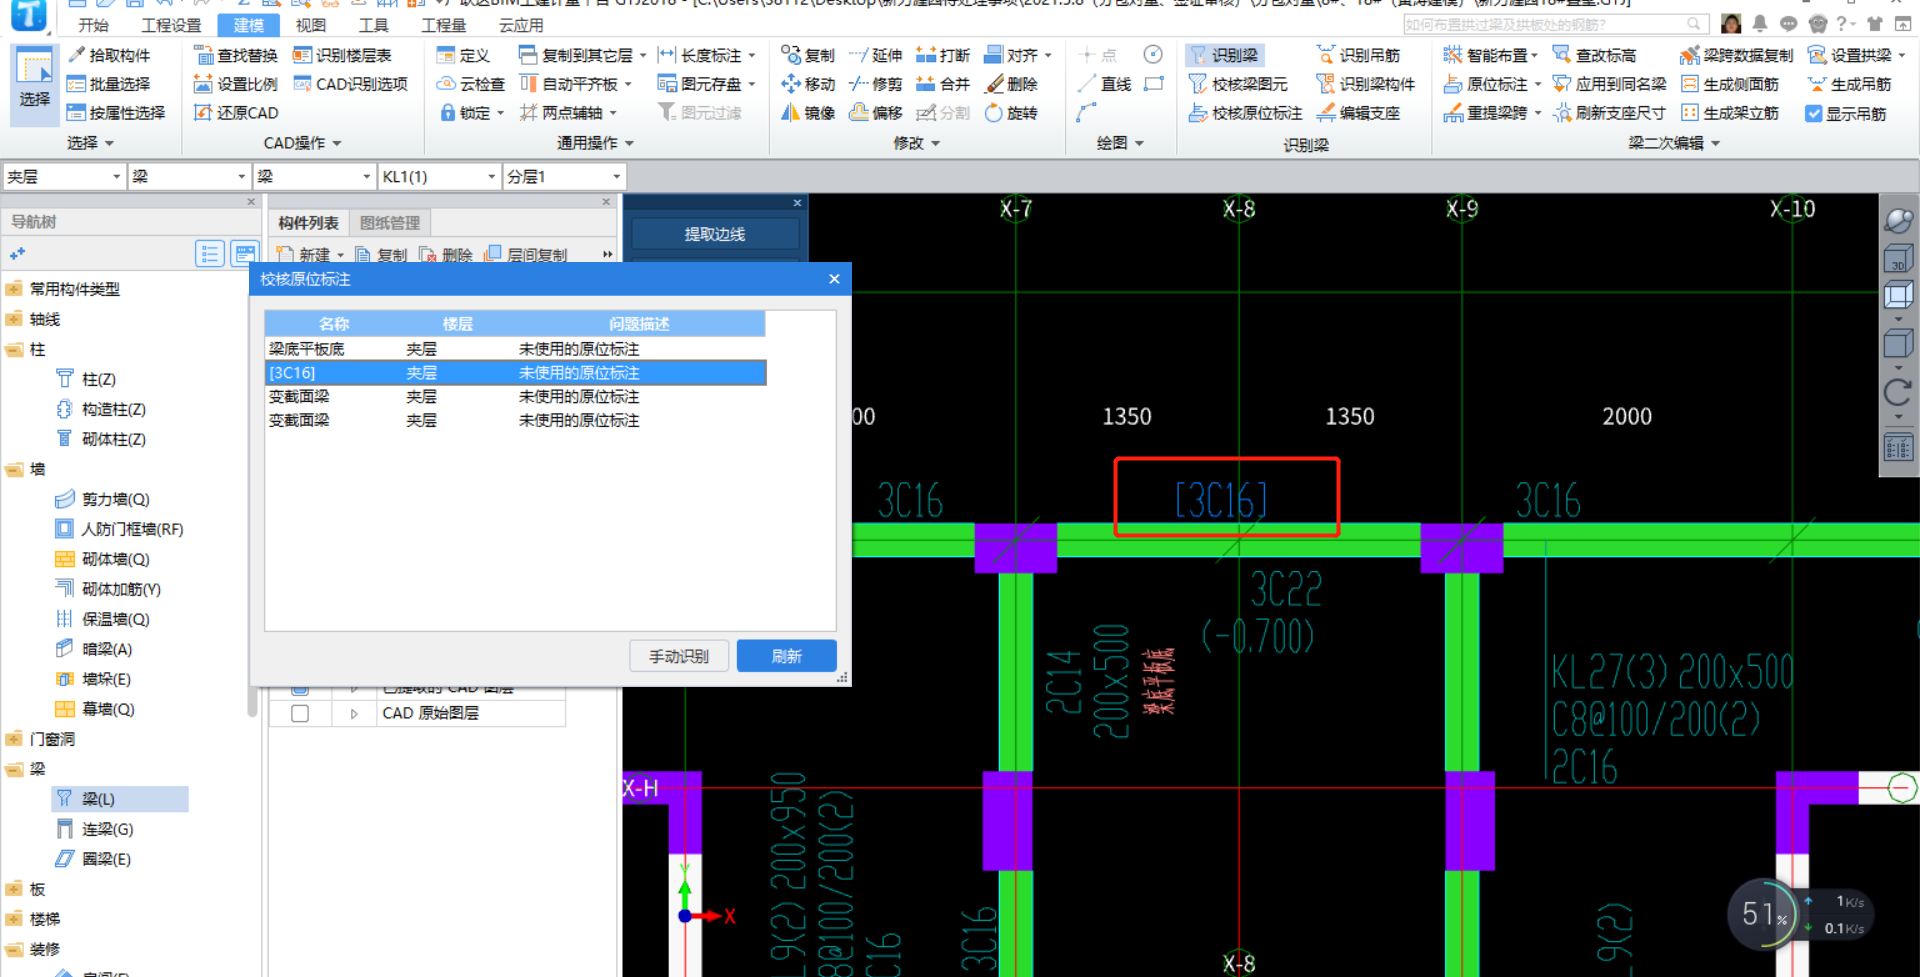
Task: Open 查找替换 find and replace
Action: point(235,55)
